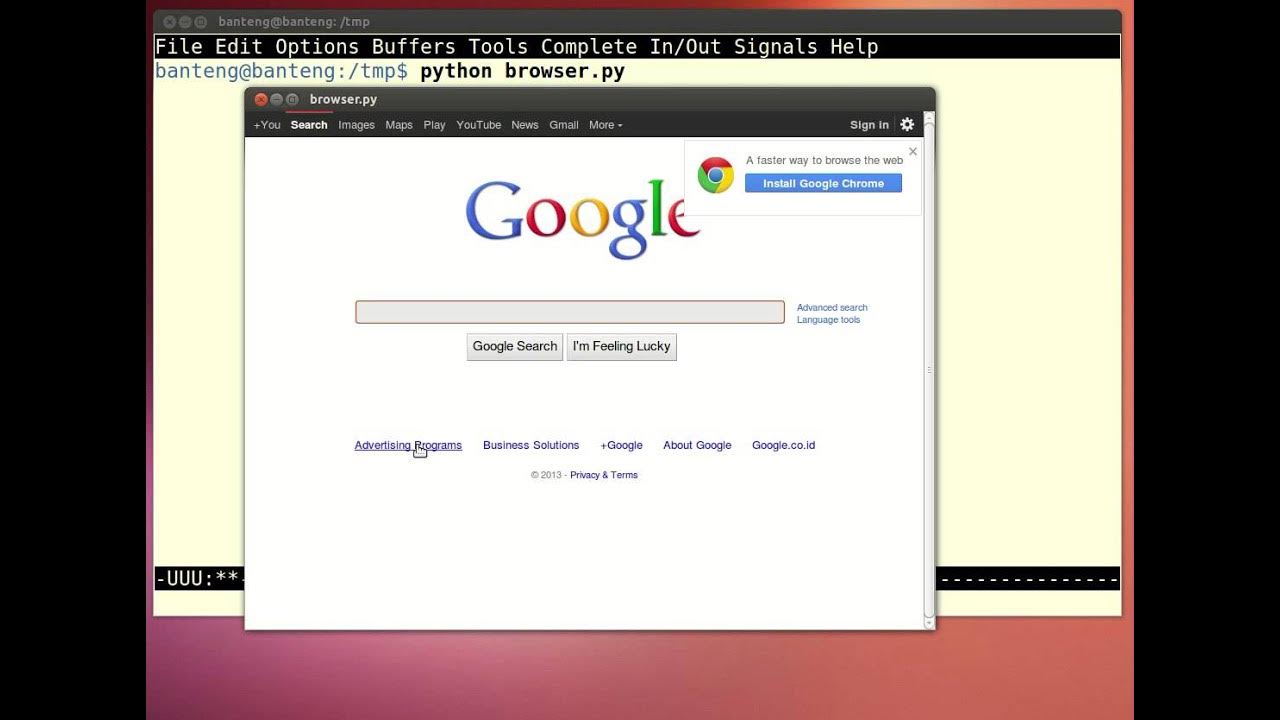Image resolution: width=1280 pixels, height=720 pixels.
Task: Focus the Google search input box
Action: [570, 312]
